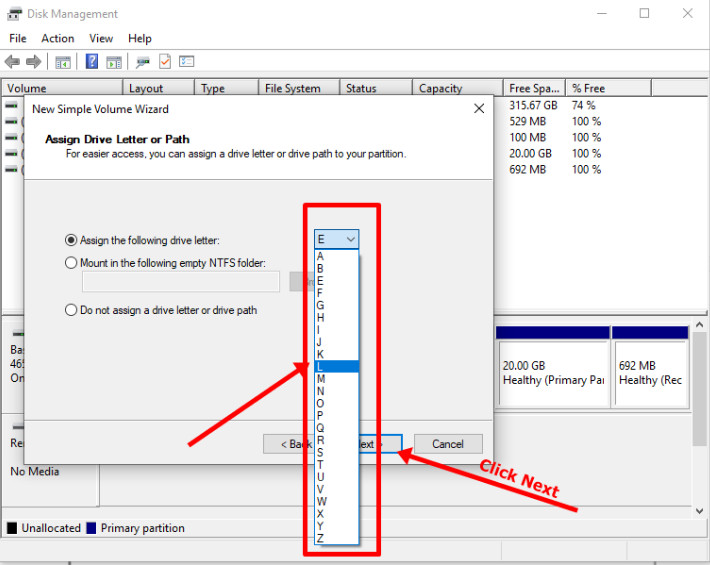Click the black Unallocated legend swatch

(12, 528)
